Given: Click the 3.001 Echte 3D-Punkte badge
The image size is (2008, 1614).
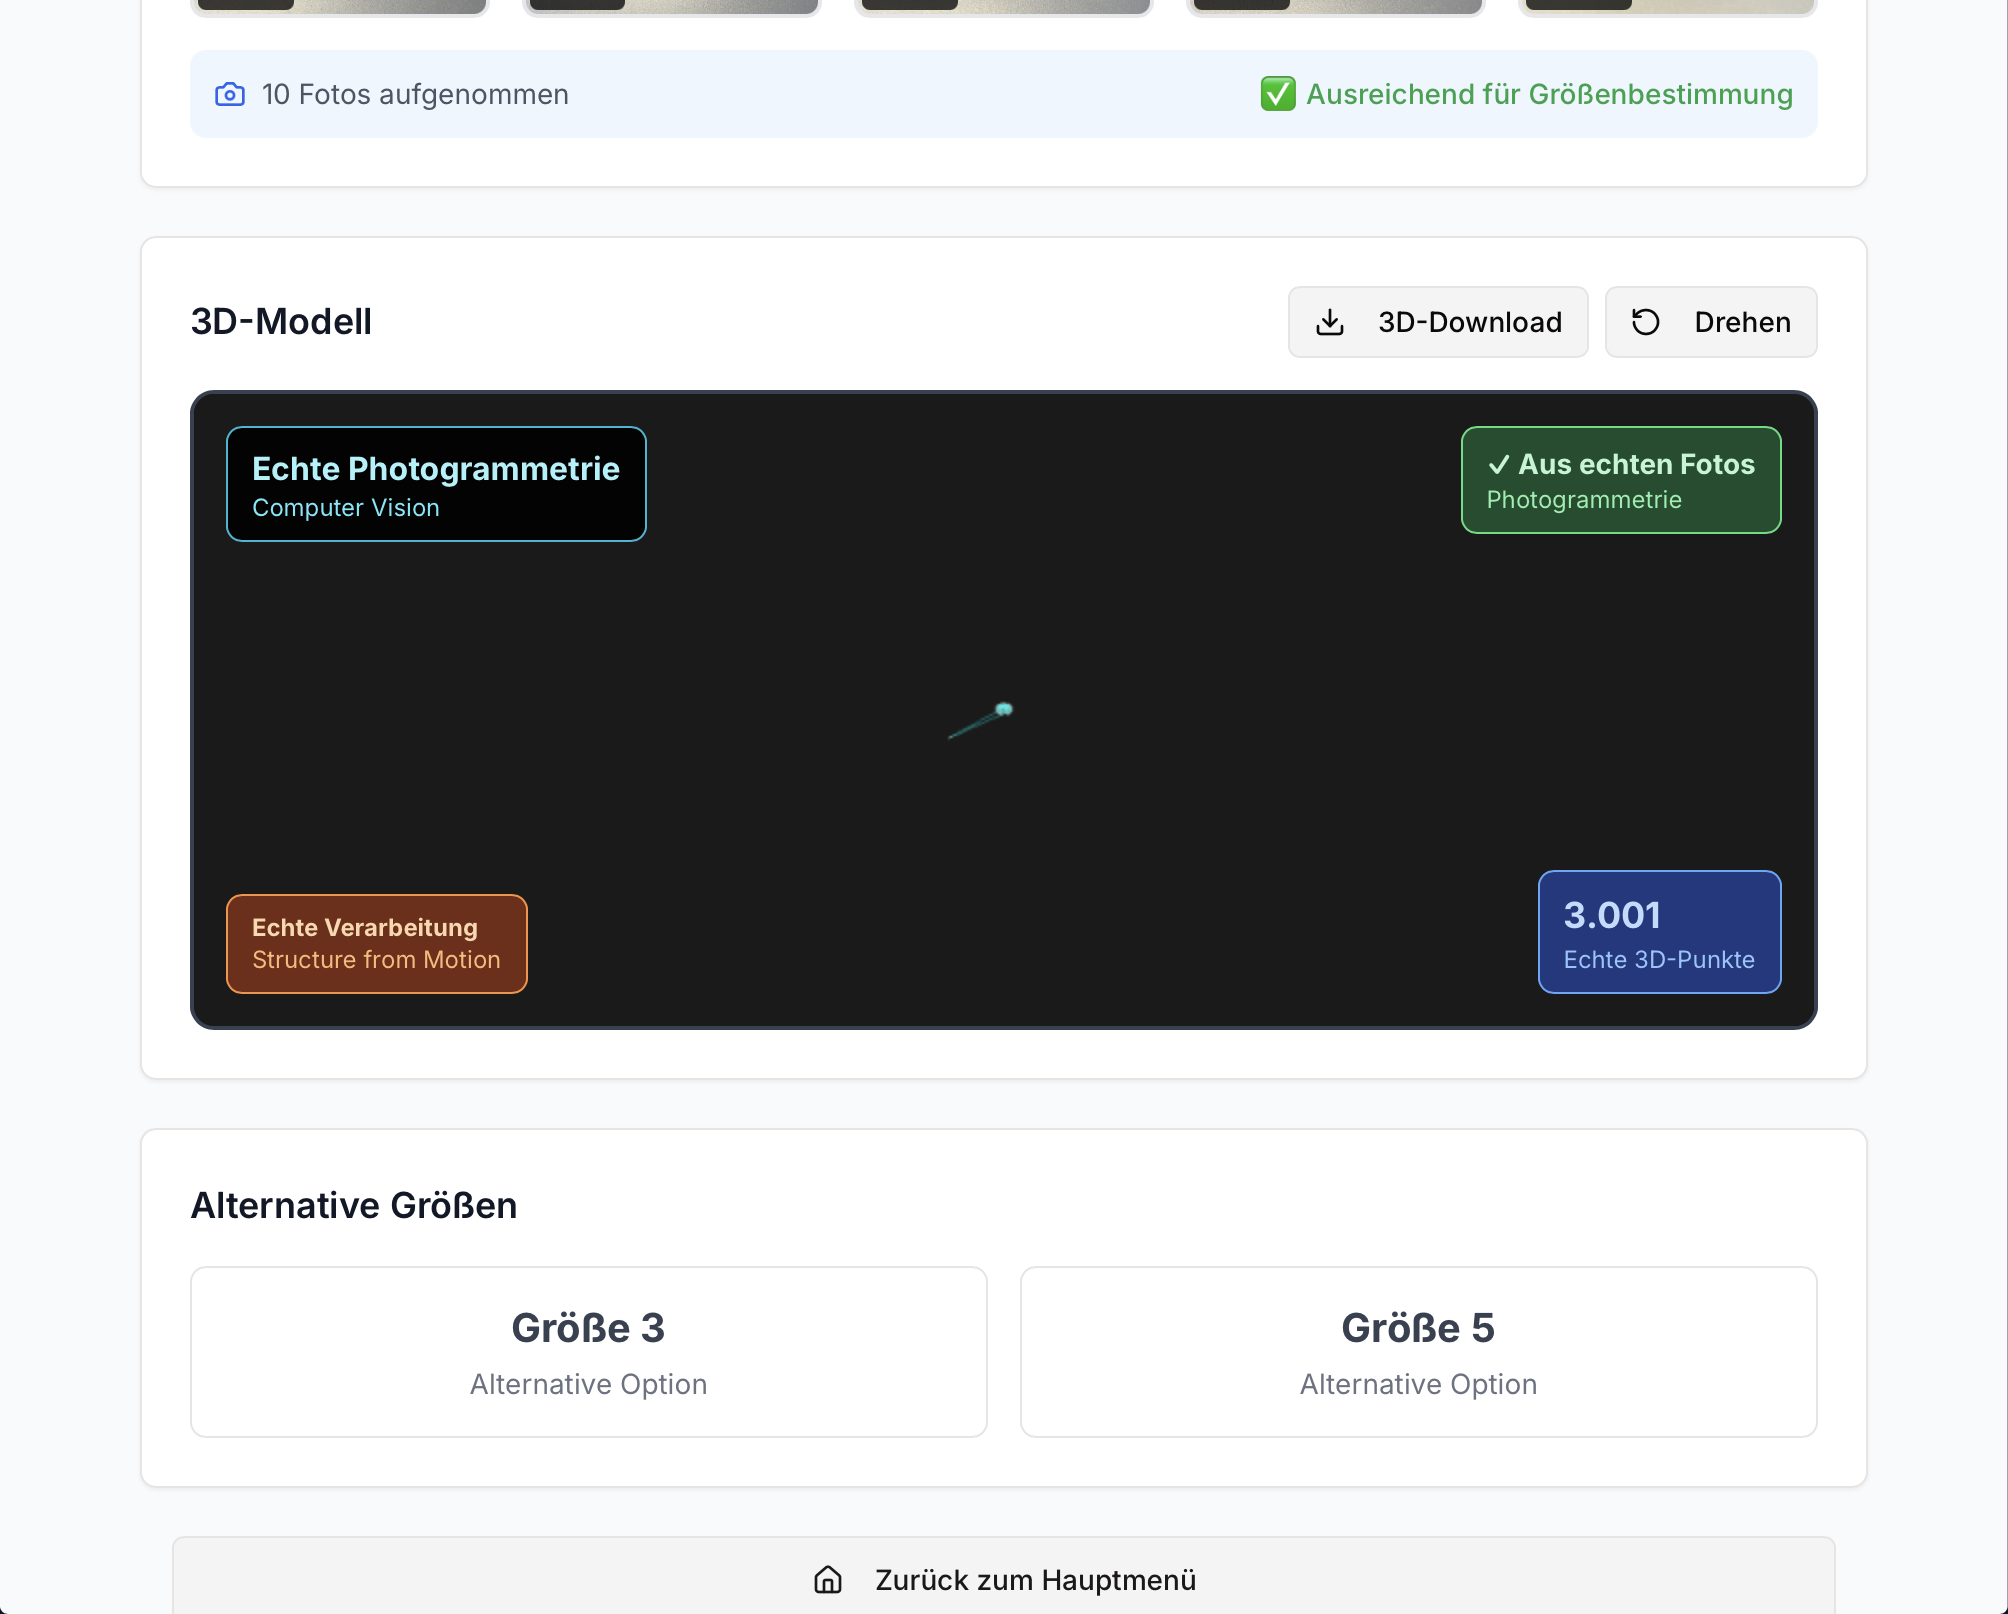Looking at the screenshot, I should [1659, 932].
